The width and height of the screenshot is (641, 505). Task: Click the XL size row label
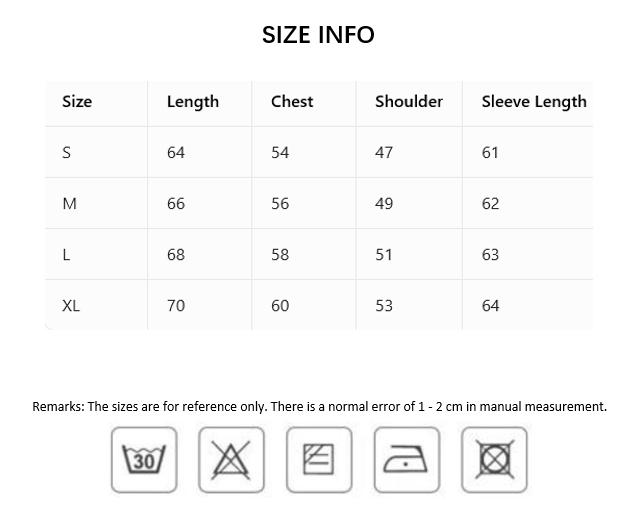click(71, 306)
